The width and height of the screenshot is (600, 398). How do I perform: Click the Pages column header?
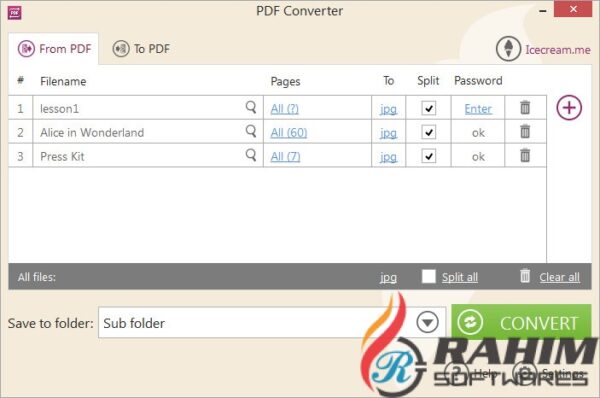pyautogui.click(x=285, y=81)
